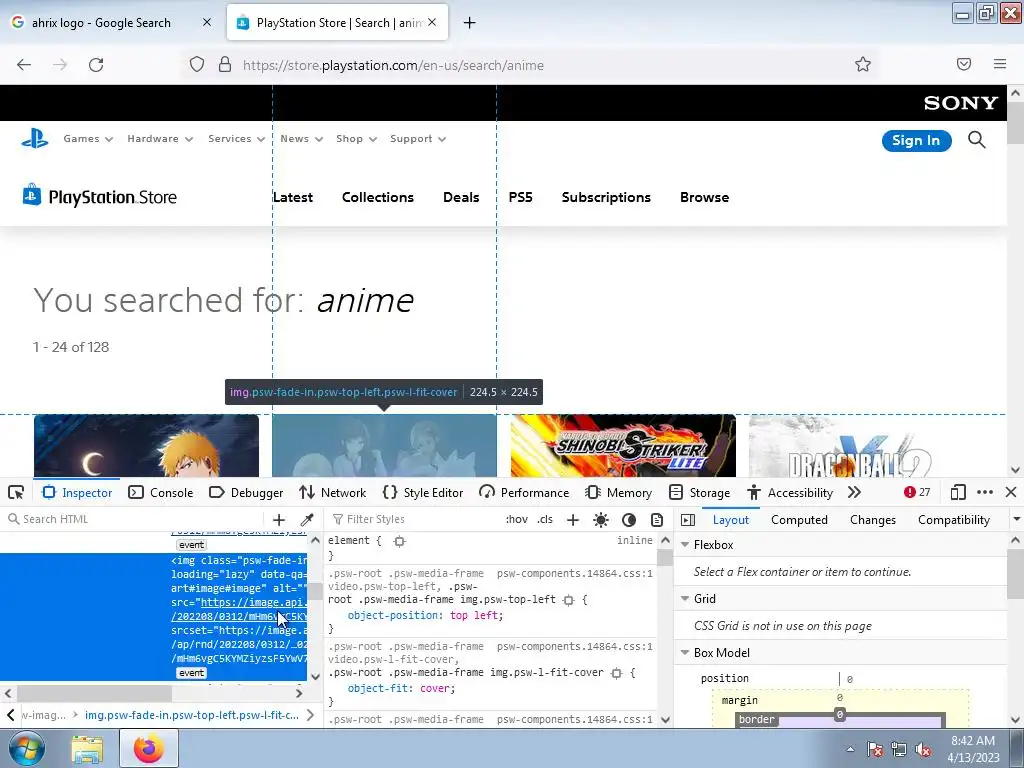Viewport: 1024px width, 768px height.
Task: Toggle dark color scheme simulation
Action: (x=629, y=519)
